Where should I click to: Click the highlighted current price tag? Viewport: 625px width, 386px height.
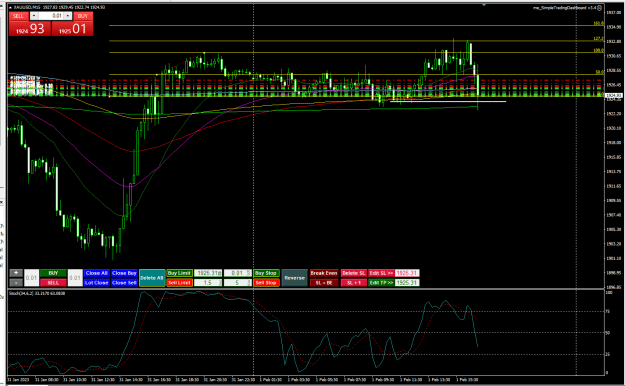614,96
